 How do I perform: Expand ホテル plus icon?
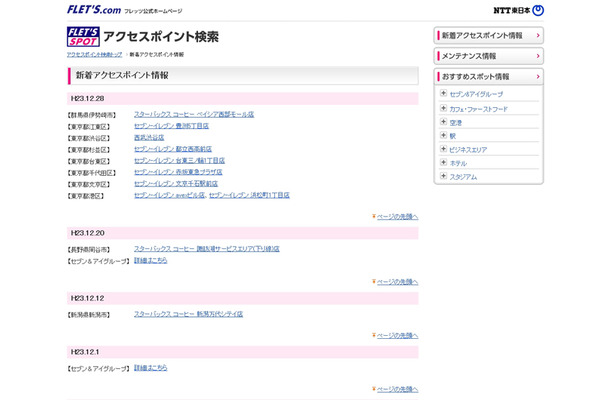tap(443, 162)
